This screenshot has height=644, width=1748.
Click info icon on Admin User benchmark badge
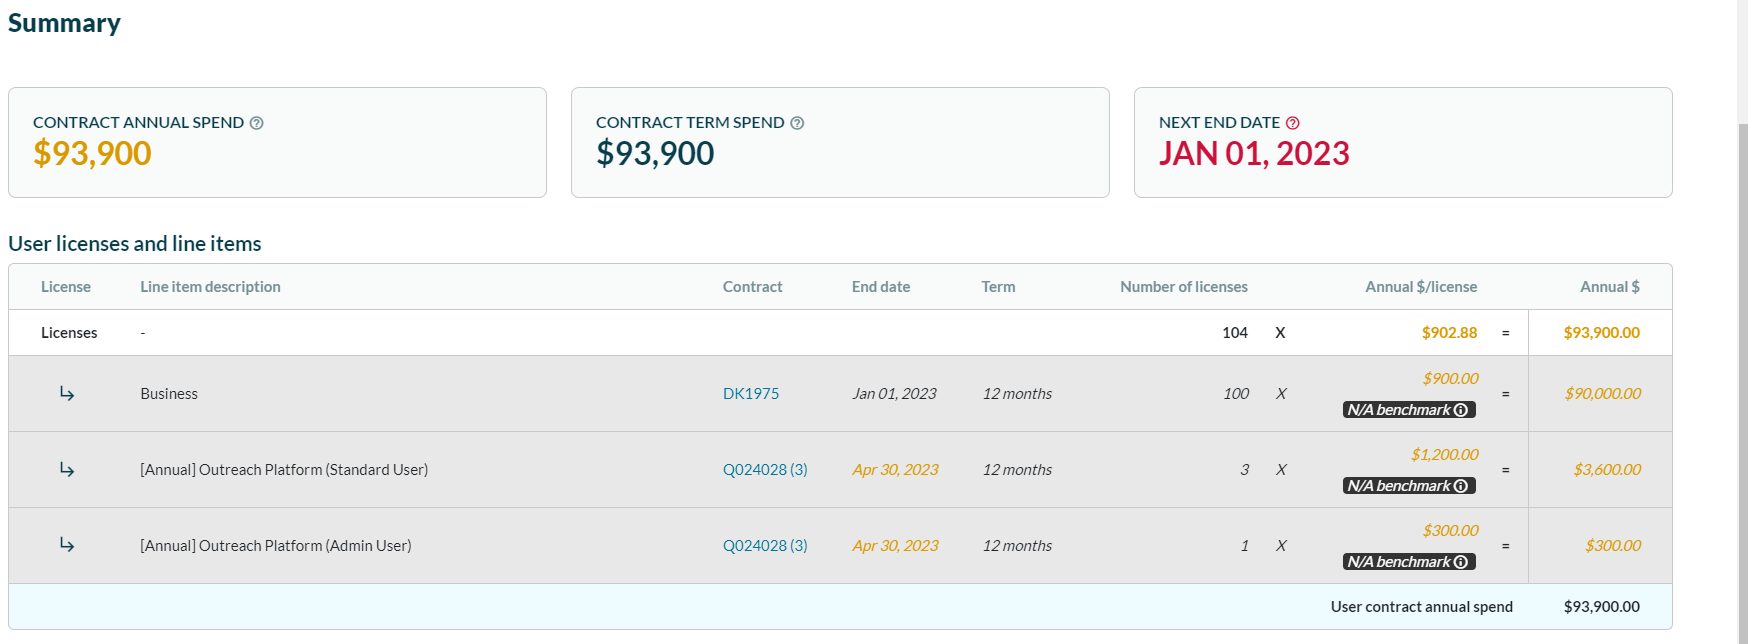click(1461, 562)
